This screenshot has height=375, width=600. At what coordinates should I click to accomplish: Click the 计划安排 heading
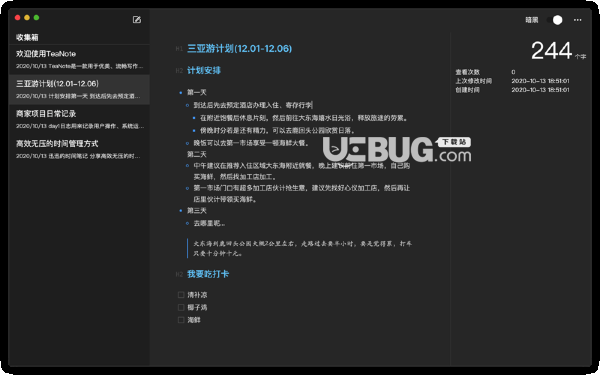tap(204, 70)
